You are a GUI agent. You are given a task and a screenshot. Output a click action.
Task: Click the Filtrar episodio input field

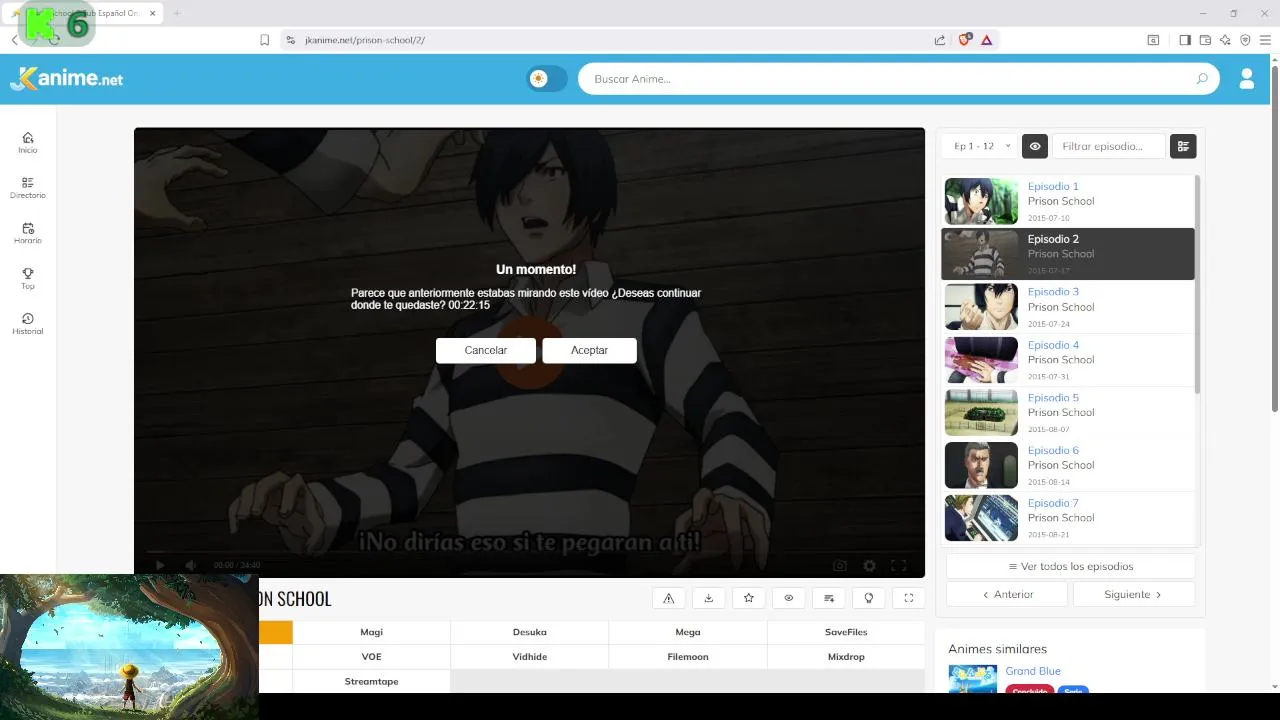[1109, 146]
